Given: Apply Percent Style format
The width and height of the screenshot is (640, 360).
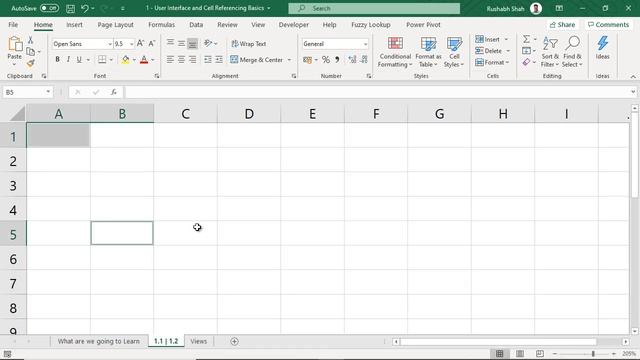Looking at the screenshot, I should (326, 60).
